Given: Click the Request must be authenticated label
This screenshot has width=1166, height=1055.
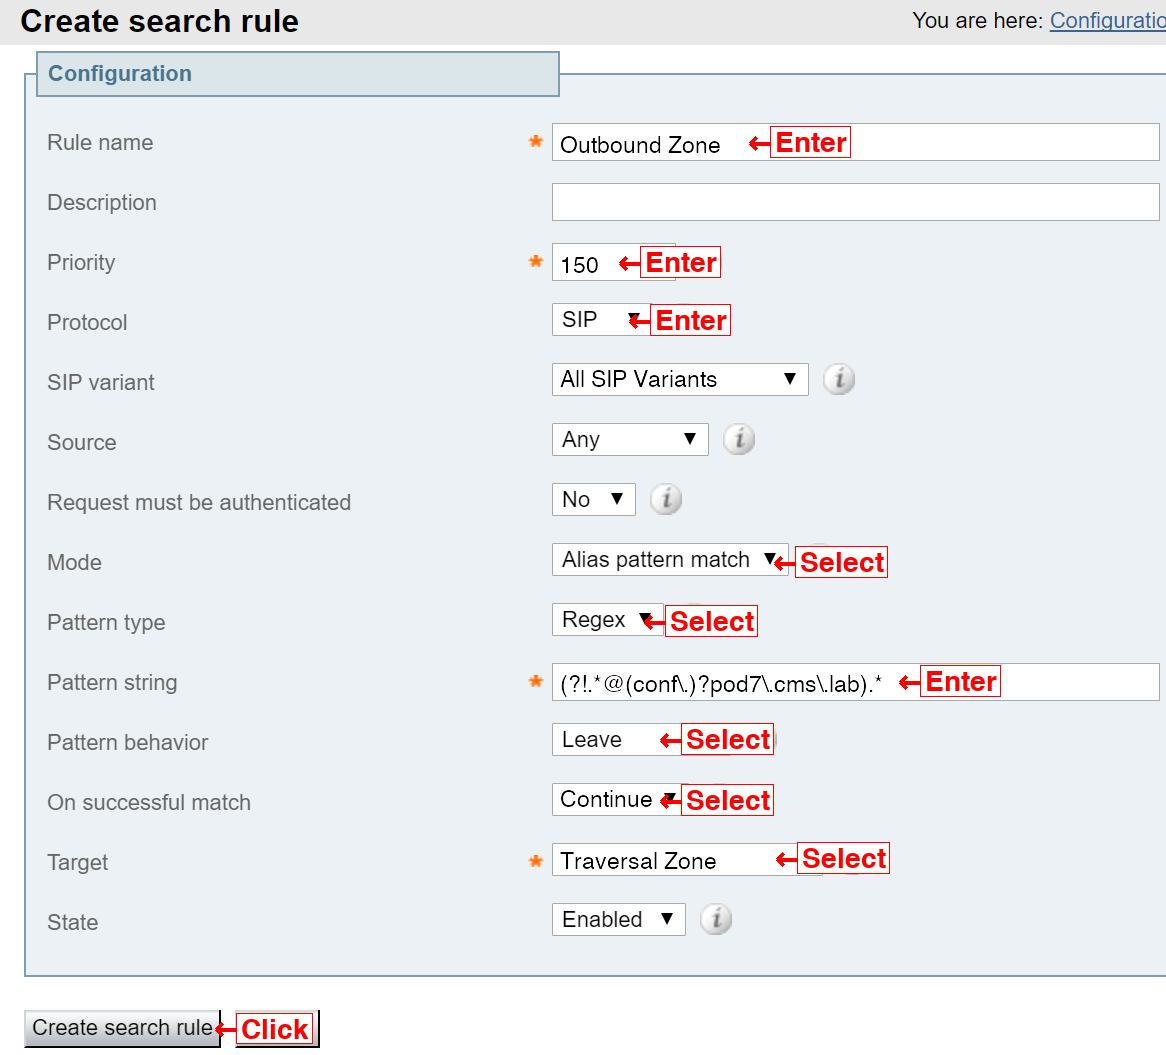Looking at the screenshot, I should point(199,503).
